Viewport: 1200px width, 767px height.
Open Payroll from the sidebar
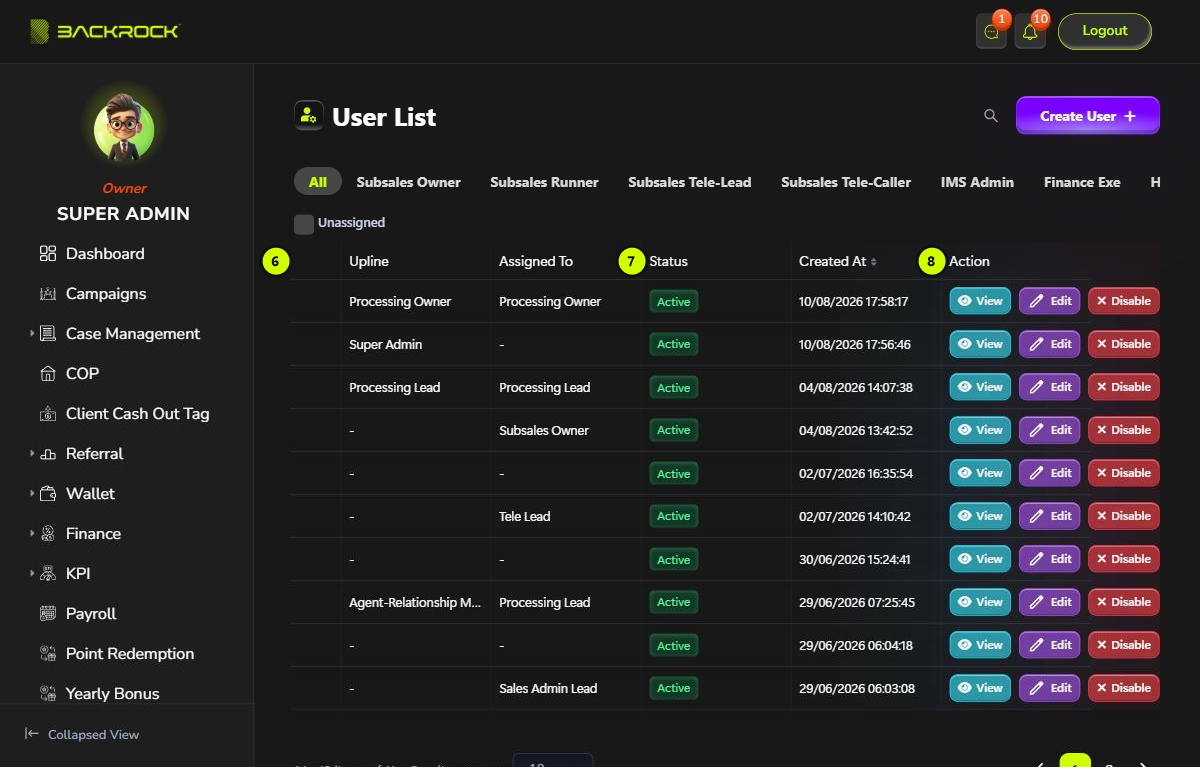91,614
